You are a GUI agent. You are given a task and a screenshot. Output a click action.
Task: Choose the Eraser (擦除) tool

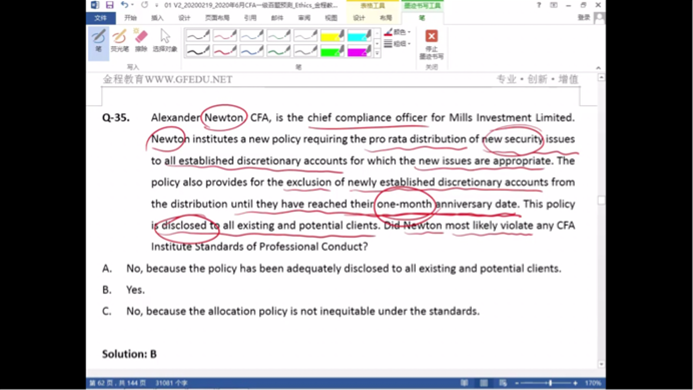tap(141, 41)
